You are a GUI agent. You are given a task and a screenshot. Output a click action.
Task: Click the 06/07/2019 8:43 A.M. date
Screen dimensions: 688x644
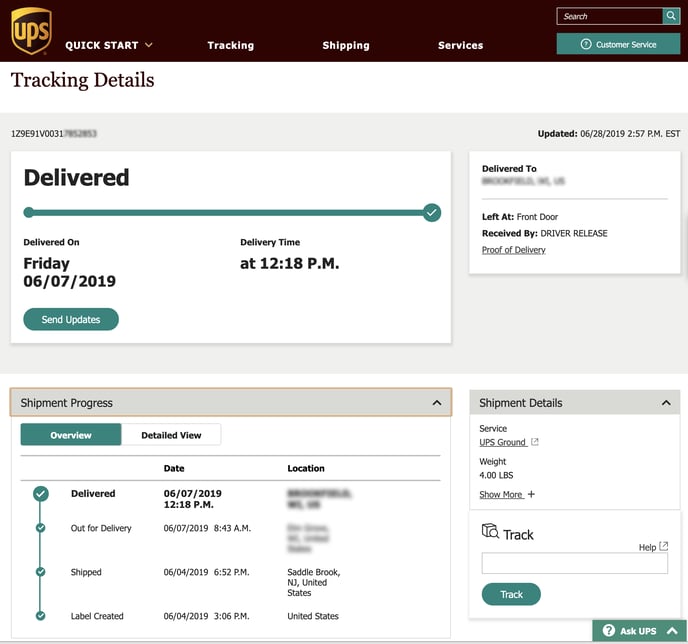pos(207,528)
